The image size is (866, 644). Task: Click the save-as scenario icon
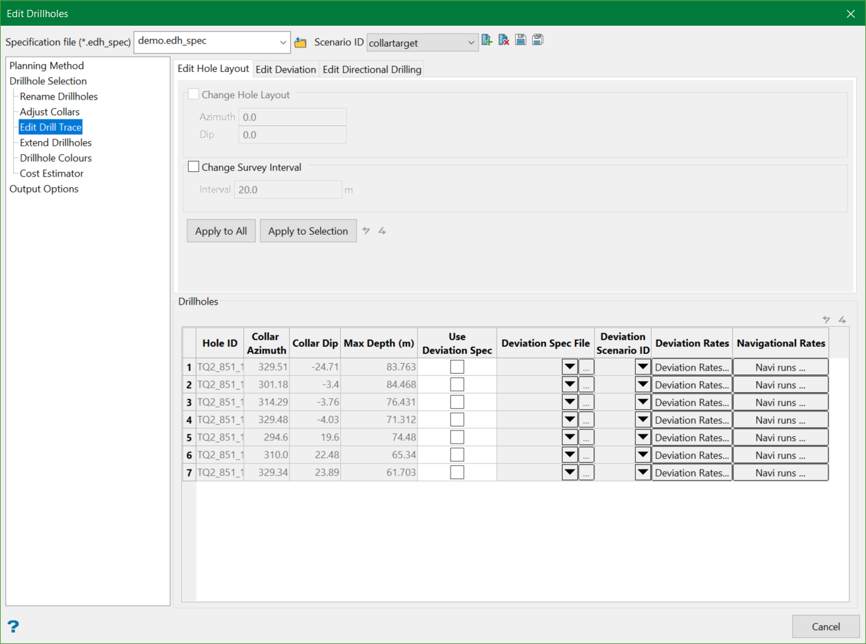tap(538, 40)
